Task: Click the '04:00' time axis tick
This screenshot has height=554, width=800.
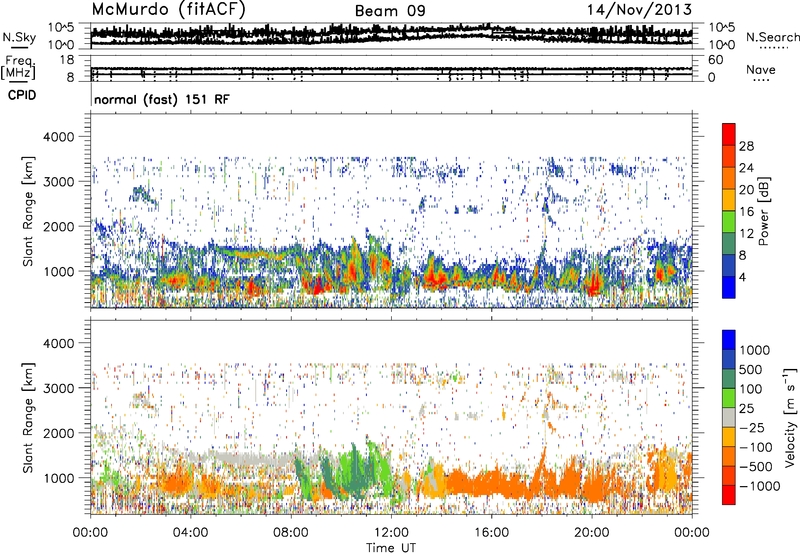Action: 190,533
